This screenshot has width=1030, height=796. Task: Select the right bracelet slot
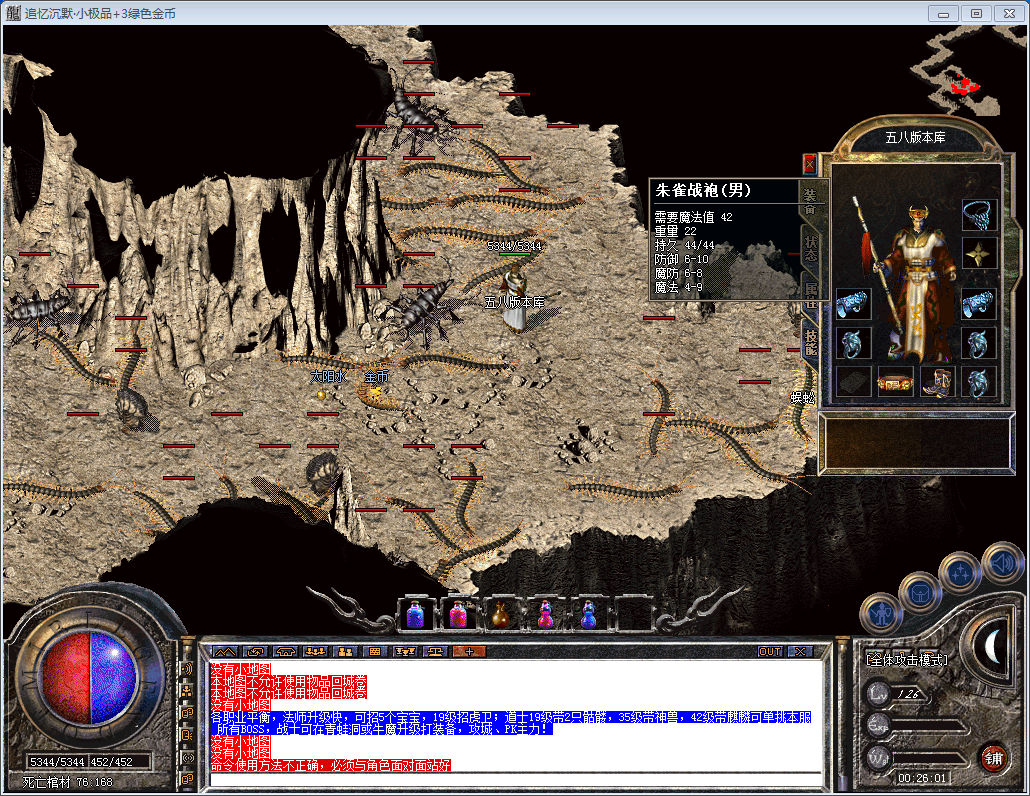[979, 304]
